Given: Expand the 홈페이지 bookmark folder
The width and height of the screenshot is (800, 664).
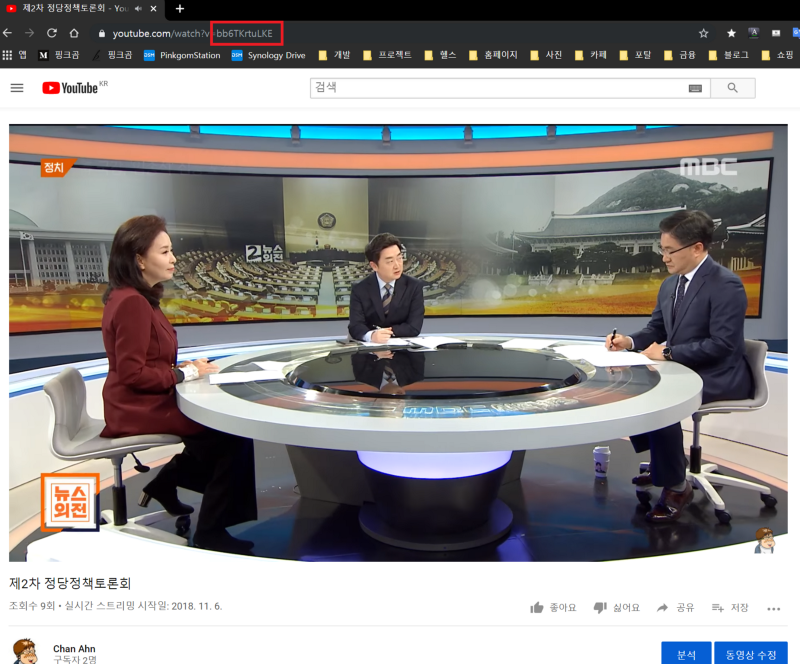Looking at the screenshot, I should coord(493,55).
